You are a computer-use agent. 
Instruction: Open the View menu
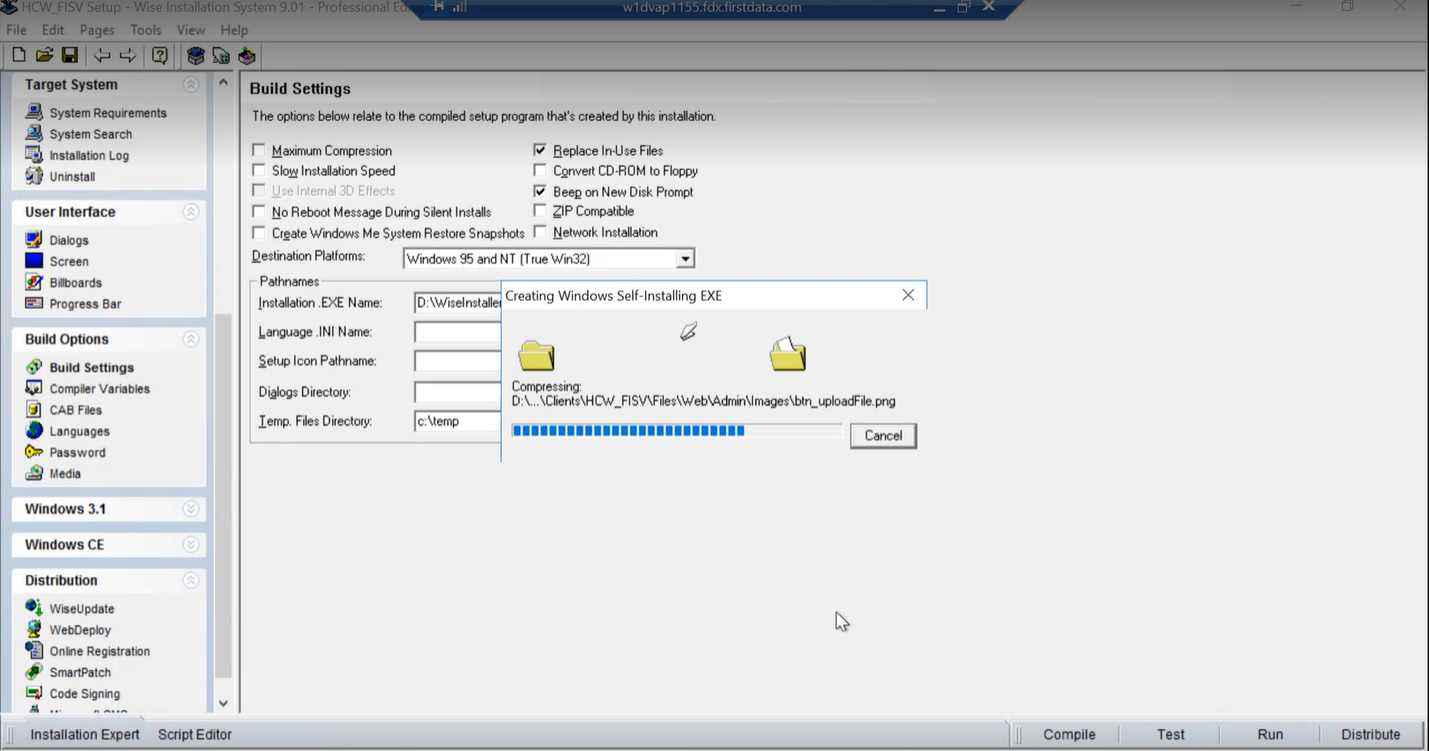coord(190,30)
